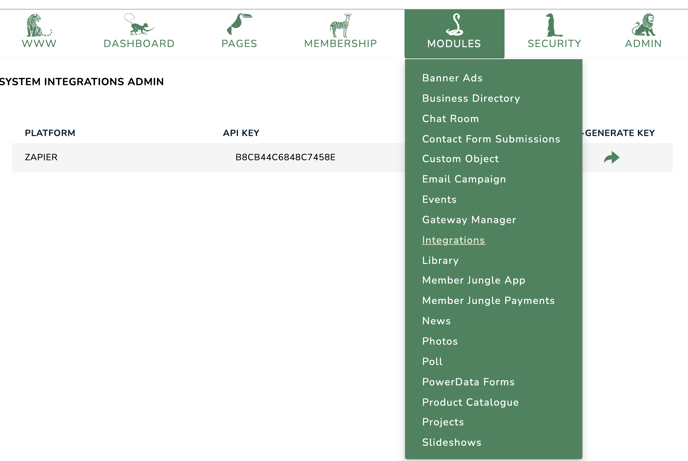
Task: Open the Membership navigation label
Action: click(340, 43)
